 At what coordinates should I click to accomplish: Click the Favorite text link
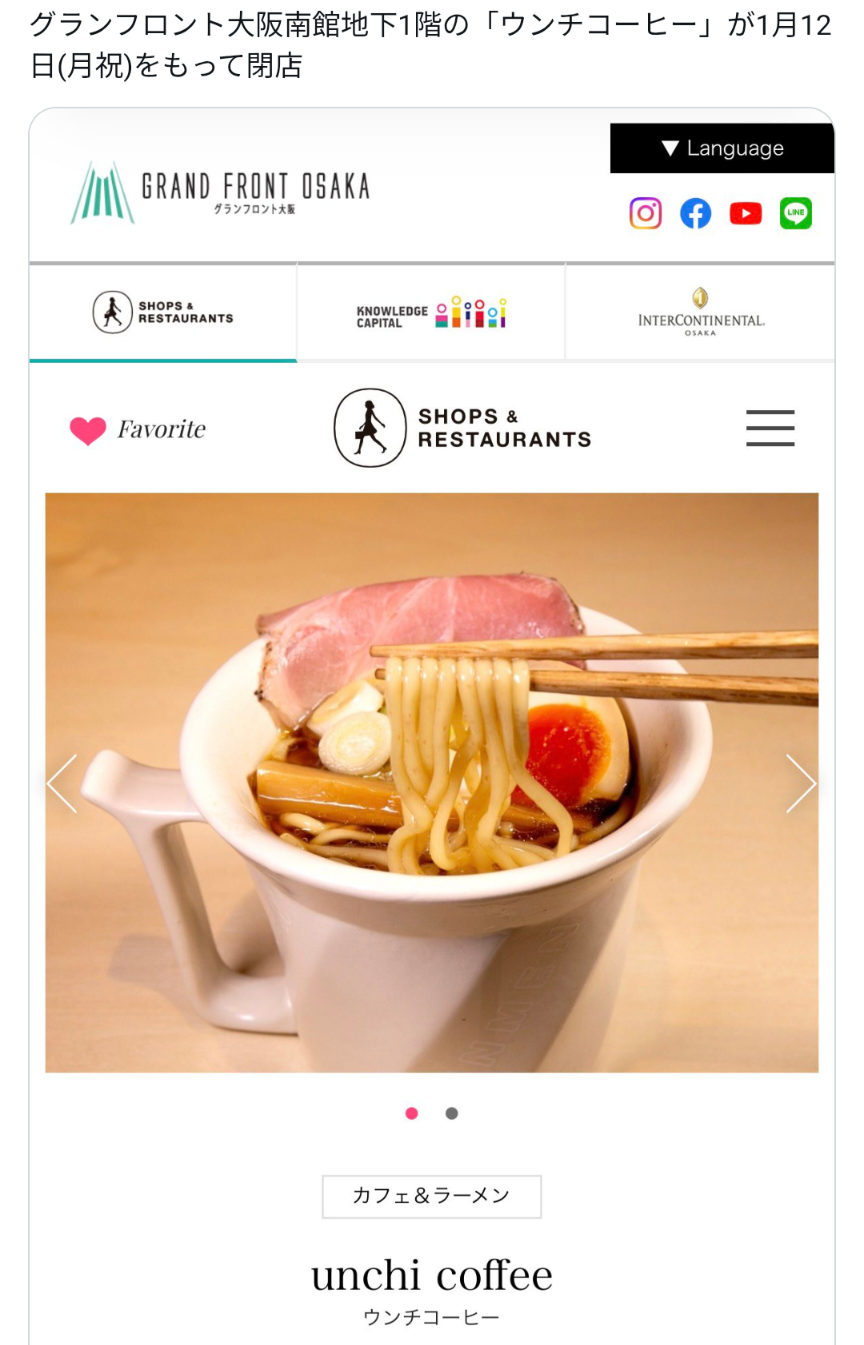161,429
